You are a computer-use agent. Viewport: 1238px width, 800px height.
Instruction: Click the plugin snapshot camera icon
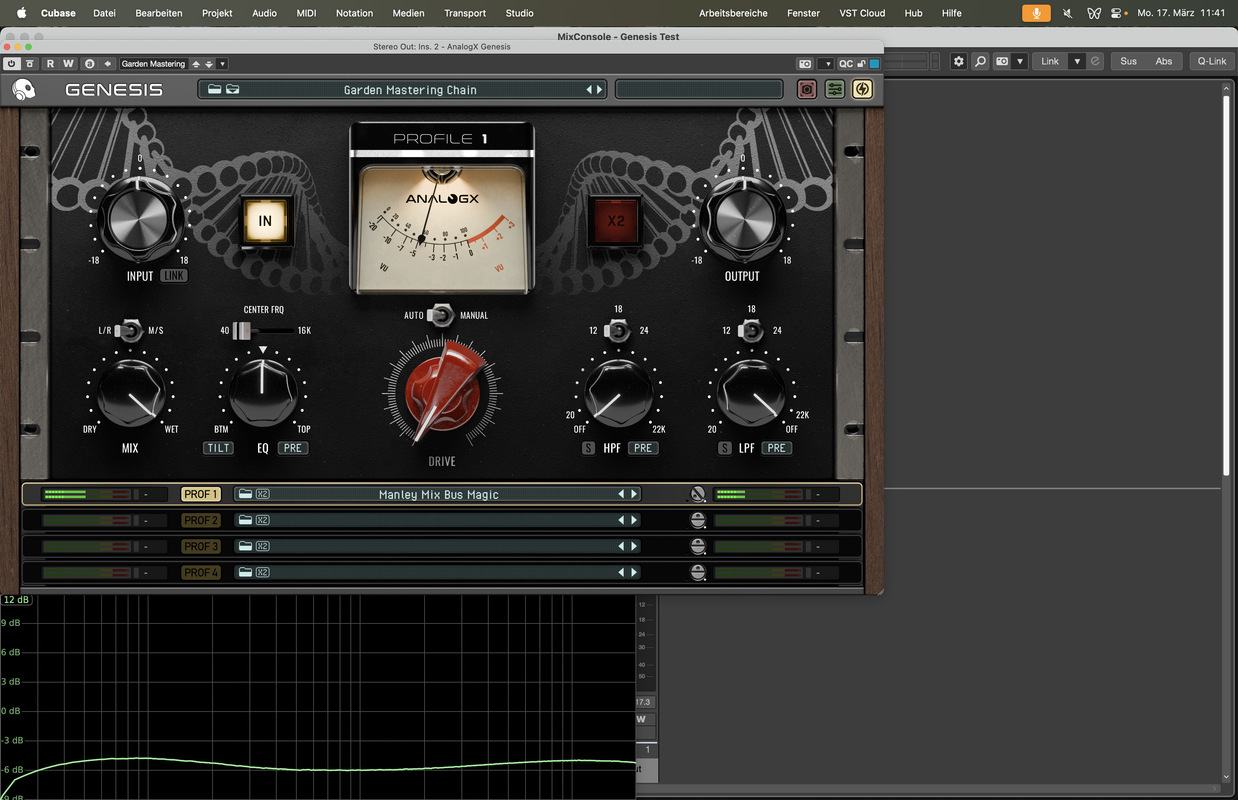(x=805, y=64)
